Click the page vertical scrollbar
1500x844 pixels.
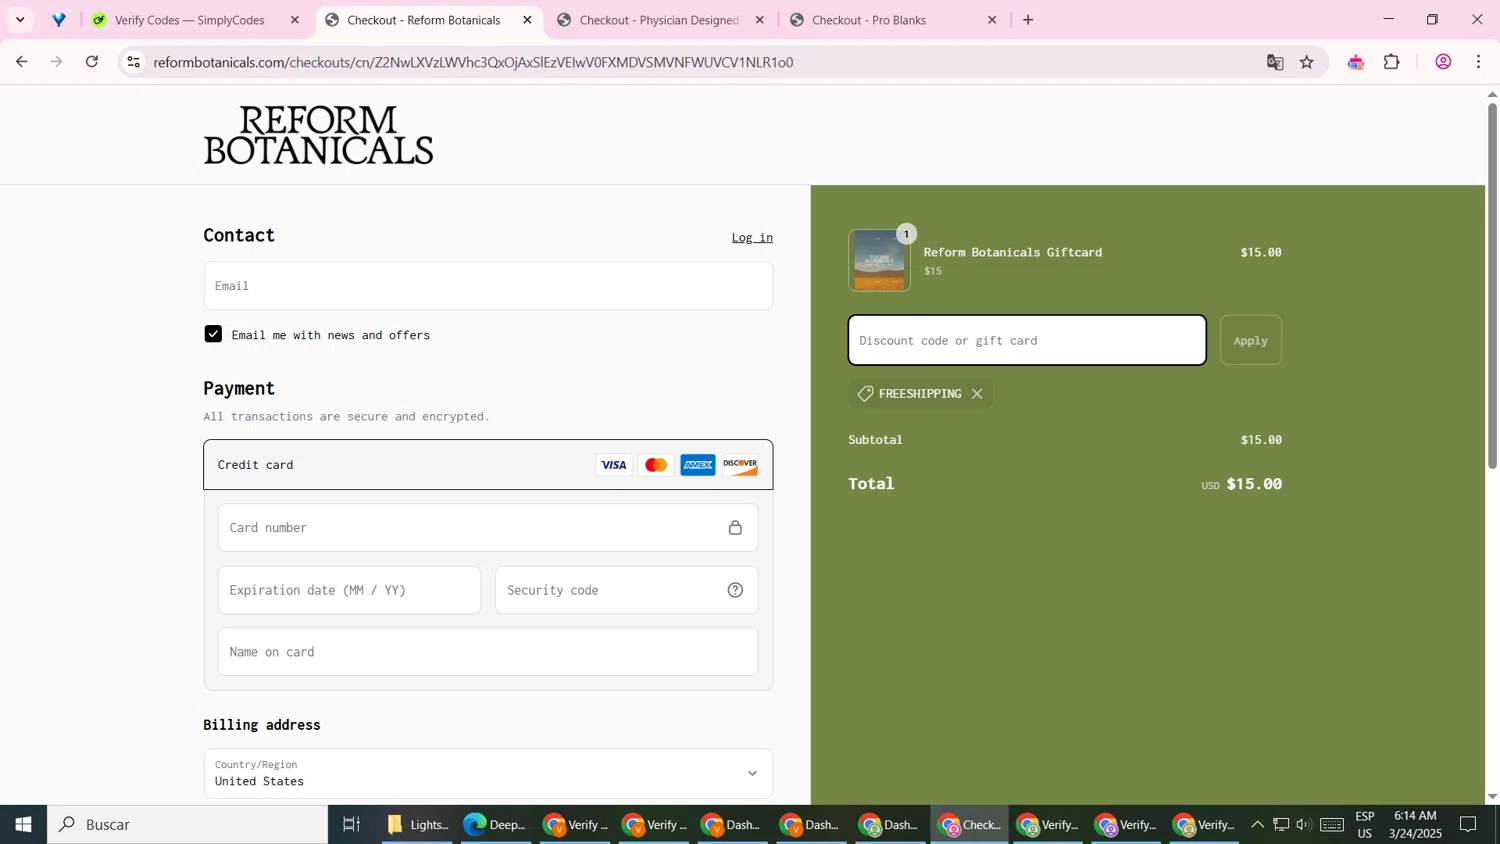[x=1492, y=285]
